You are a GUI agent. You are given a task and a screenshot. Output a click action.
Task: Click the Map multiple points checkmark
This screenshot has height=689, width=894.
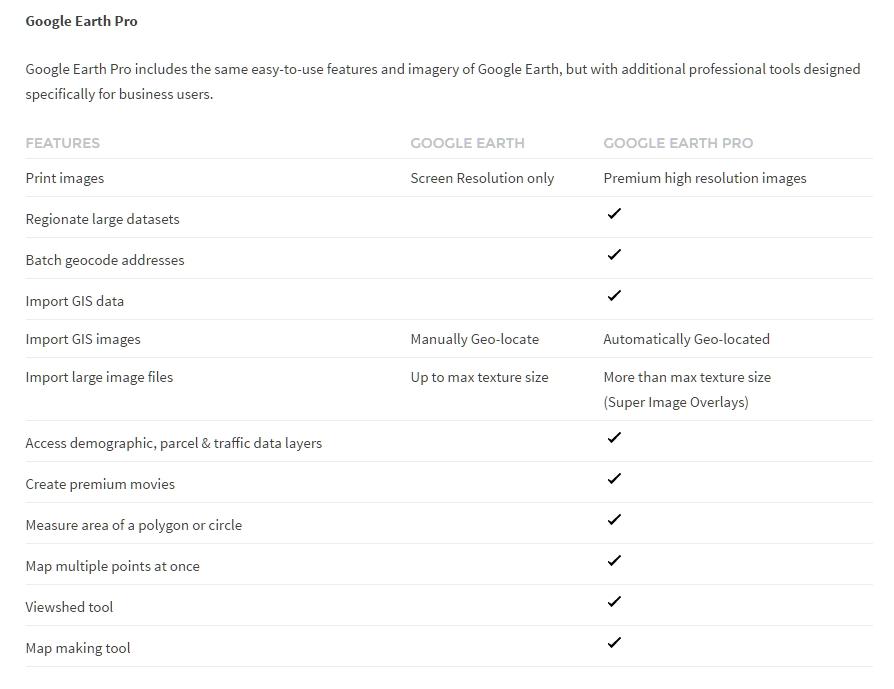(x=614, y=561)
